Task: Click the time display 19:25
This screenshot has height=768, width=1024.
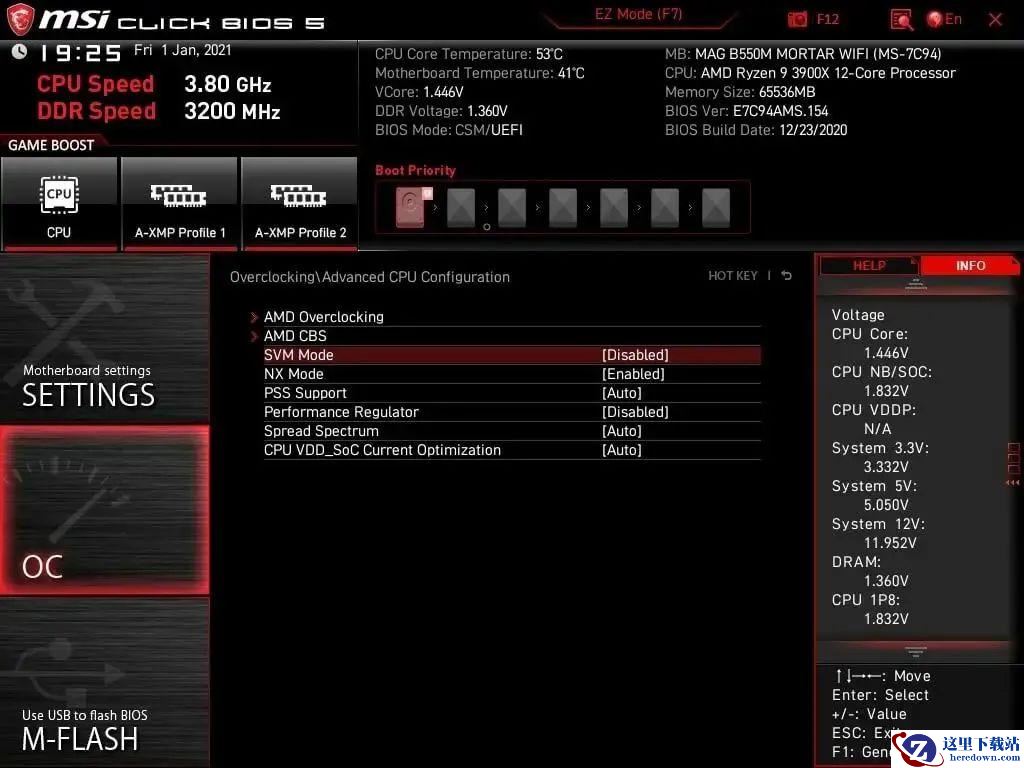Action: tap(80, 52)
